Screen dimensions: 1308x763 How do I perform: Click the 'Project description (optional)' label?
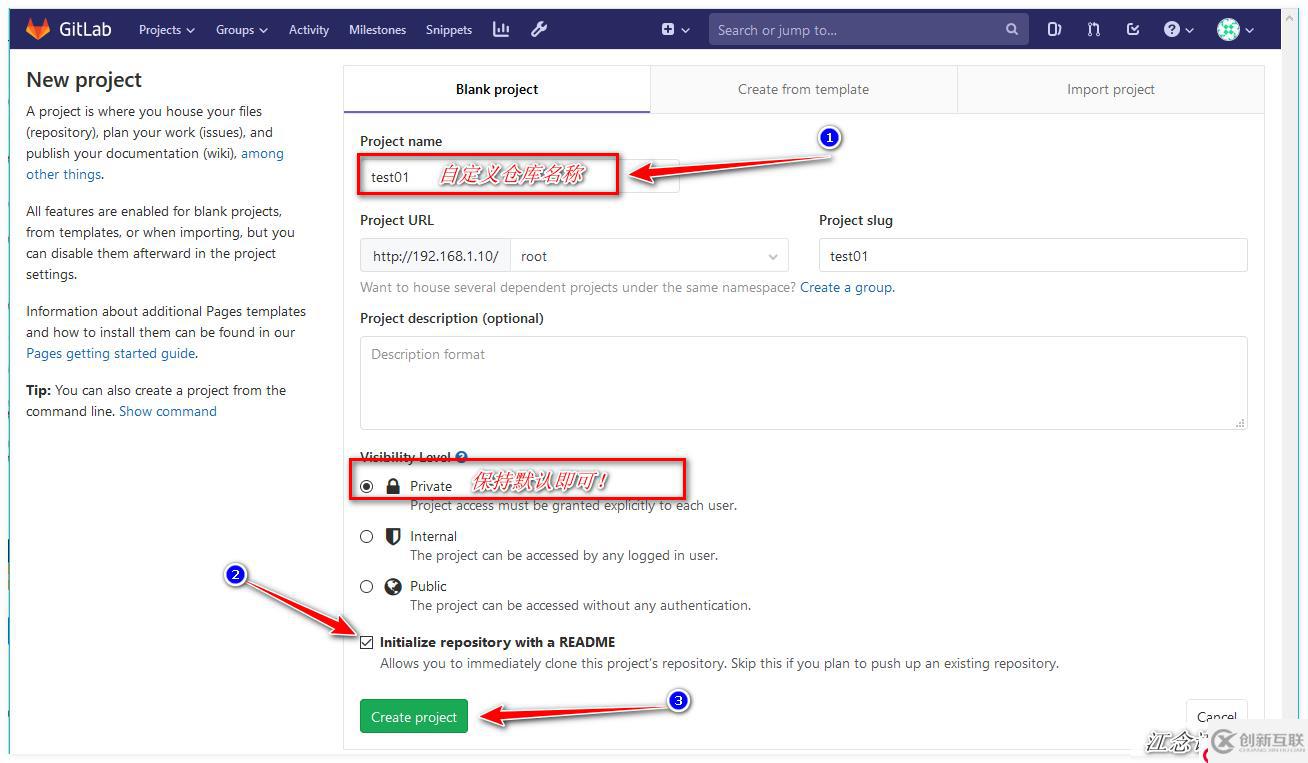tap(452, 318)
